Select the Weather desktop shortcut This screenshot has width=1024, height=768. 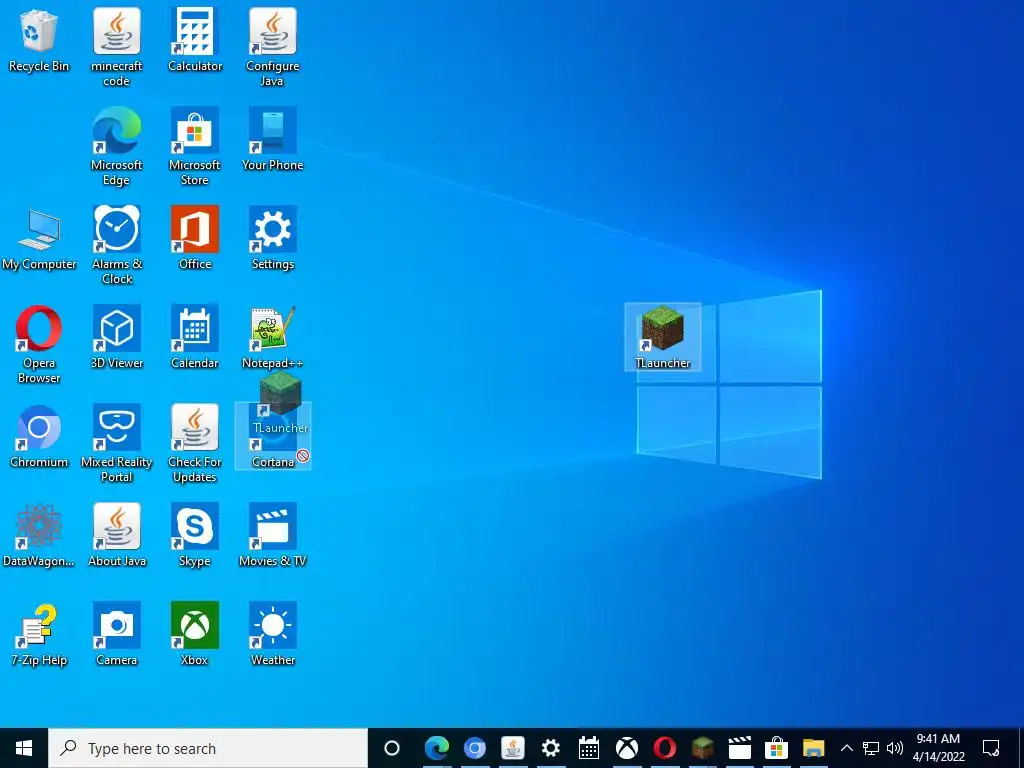pyautogui.click(x=272, y=635)
